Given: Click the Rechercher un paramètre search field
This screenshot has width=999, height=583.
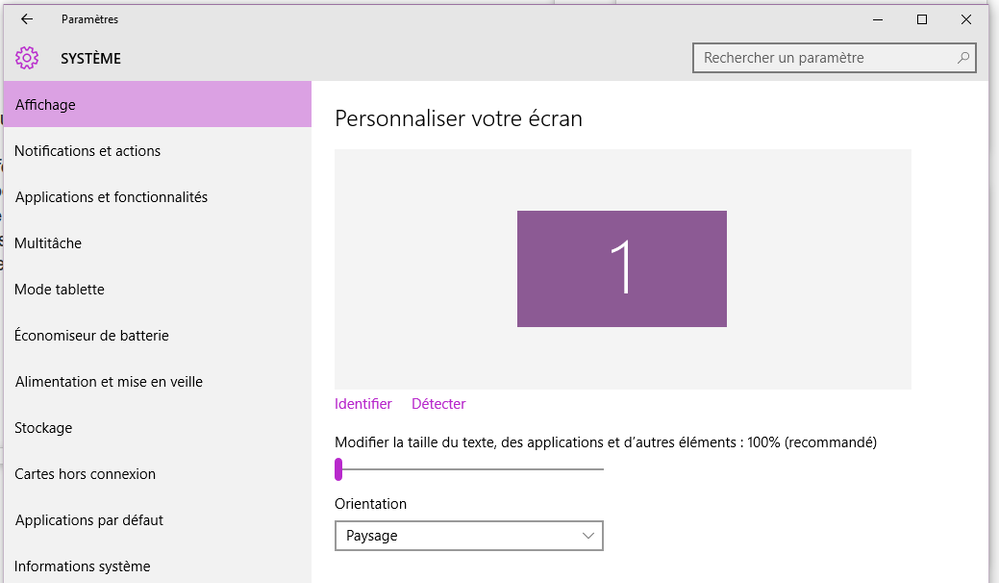Looking at the screenshot, I should pos(825,58).
